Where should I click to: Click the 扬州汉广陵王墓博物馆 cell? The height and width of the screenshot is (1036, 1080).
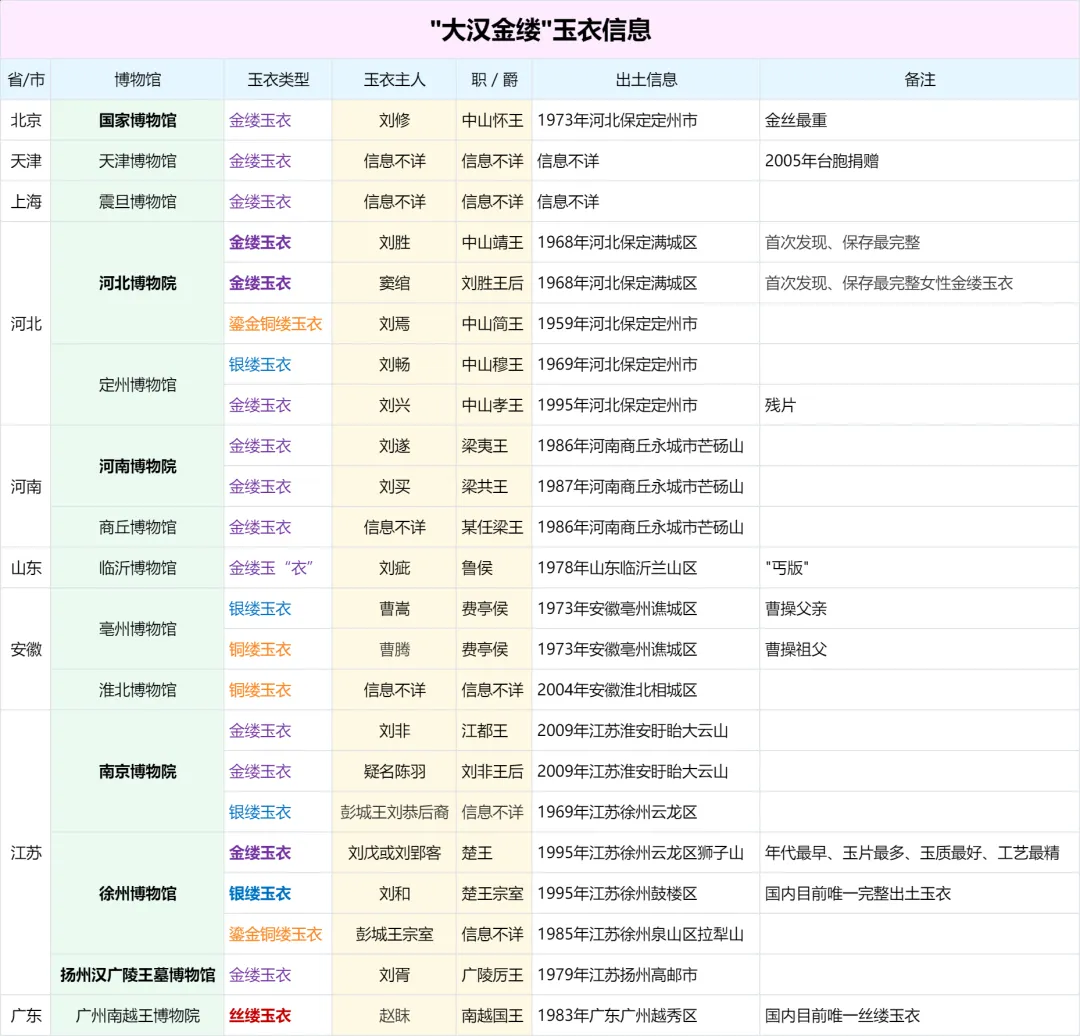pyautogui.click(x=138, y=975)
